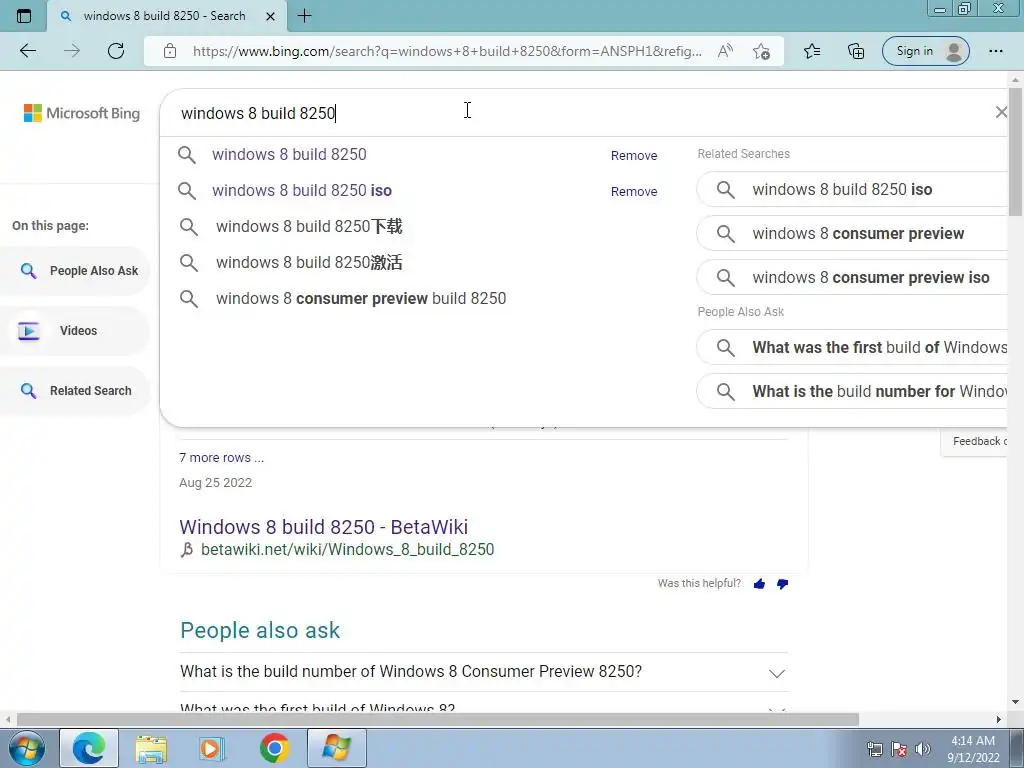1024x768 pixels.
Task: Open Windows Explorer from taskbar
Action: 151,748
